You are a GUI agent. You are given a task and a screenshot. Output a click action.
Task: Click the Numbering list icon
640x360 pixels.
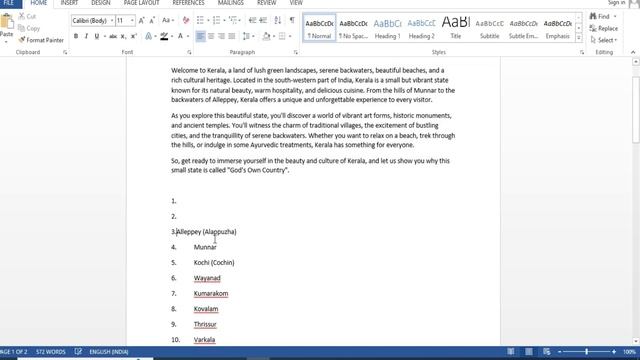(216, 20)
